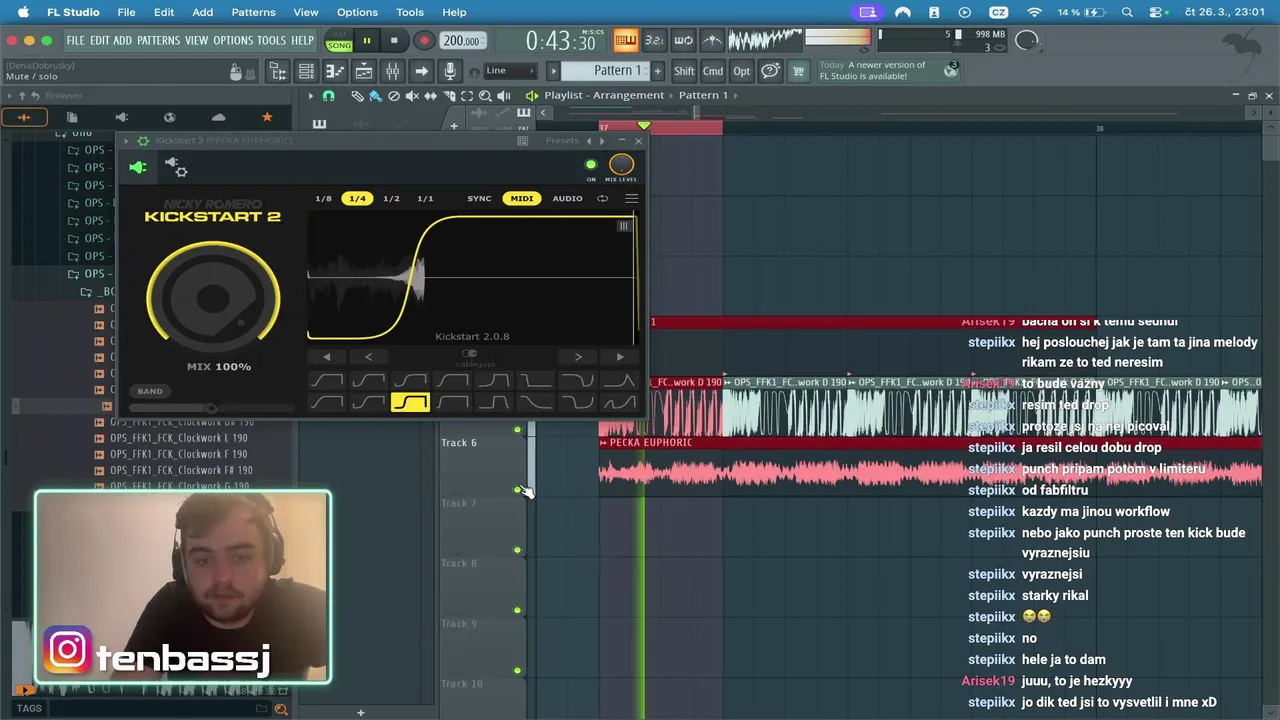1280x720 pixels.
Task: Select the PECKA EUPHORIC audio clip
Action: pos(930,466)
